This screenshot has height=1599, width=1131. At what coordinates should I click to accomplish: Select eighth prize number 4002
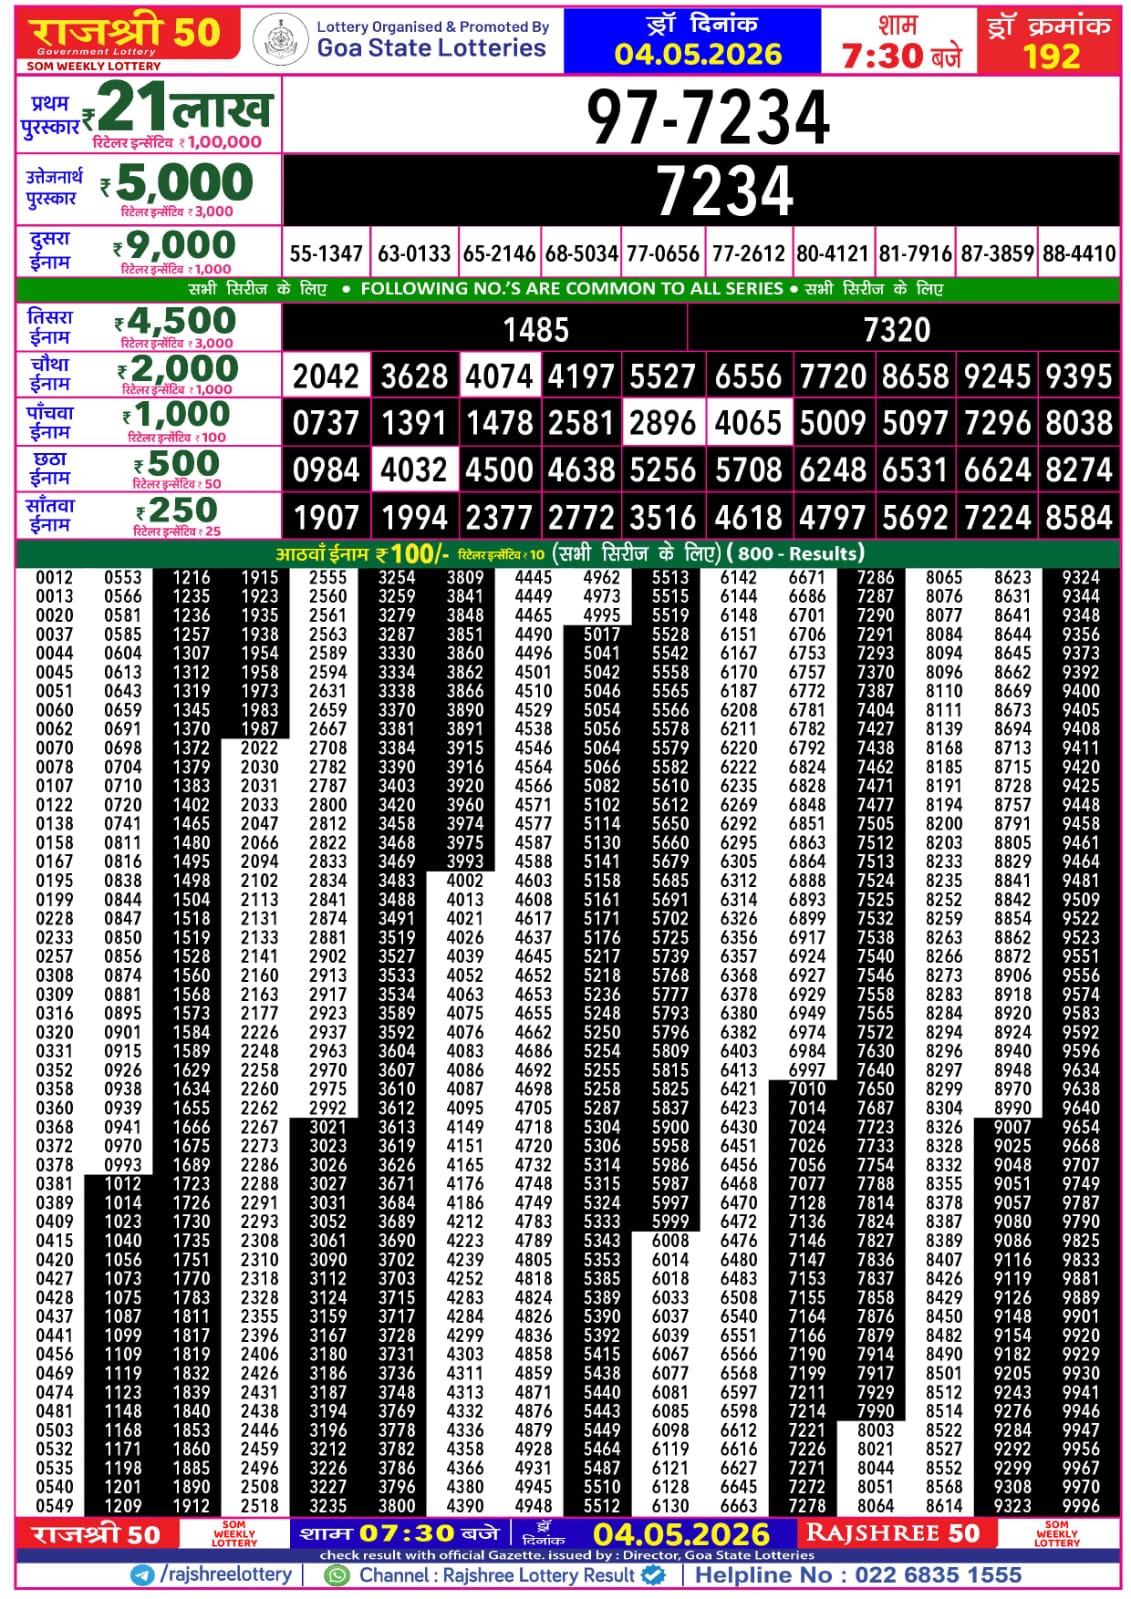(x=465, y=881)
